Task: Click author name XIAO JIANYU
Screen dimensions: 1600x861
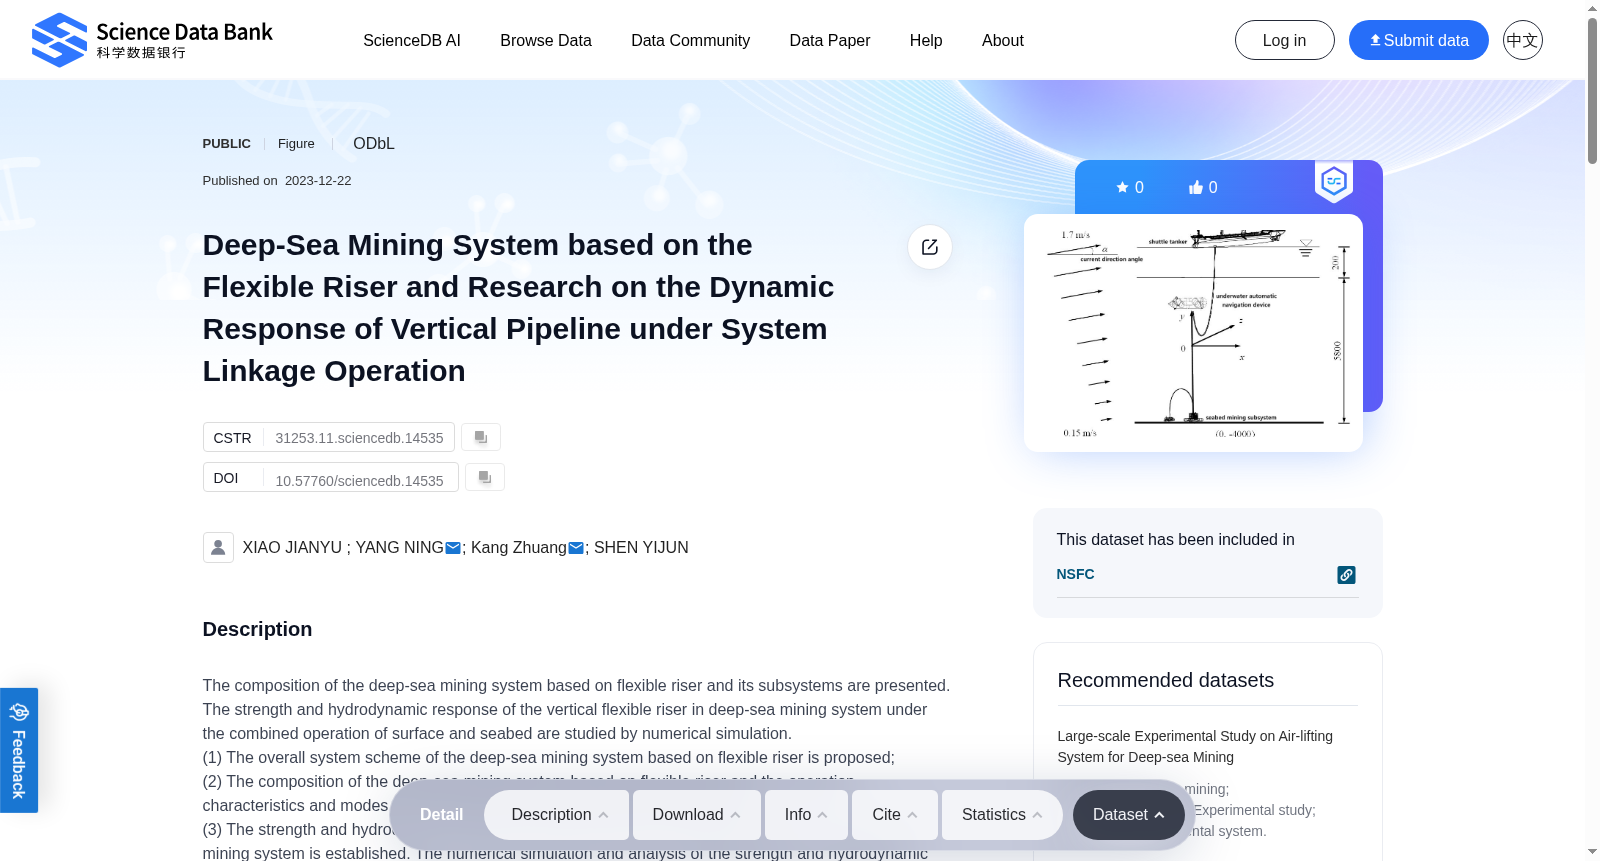Action: (292, 547)
